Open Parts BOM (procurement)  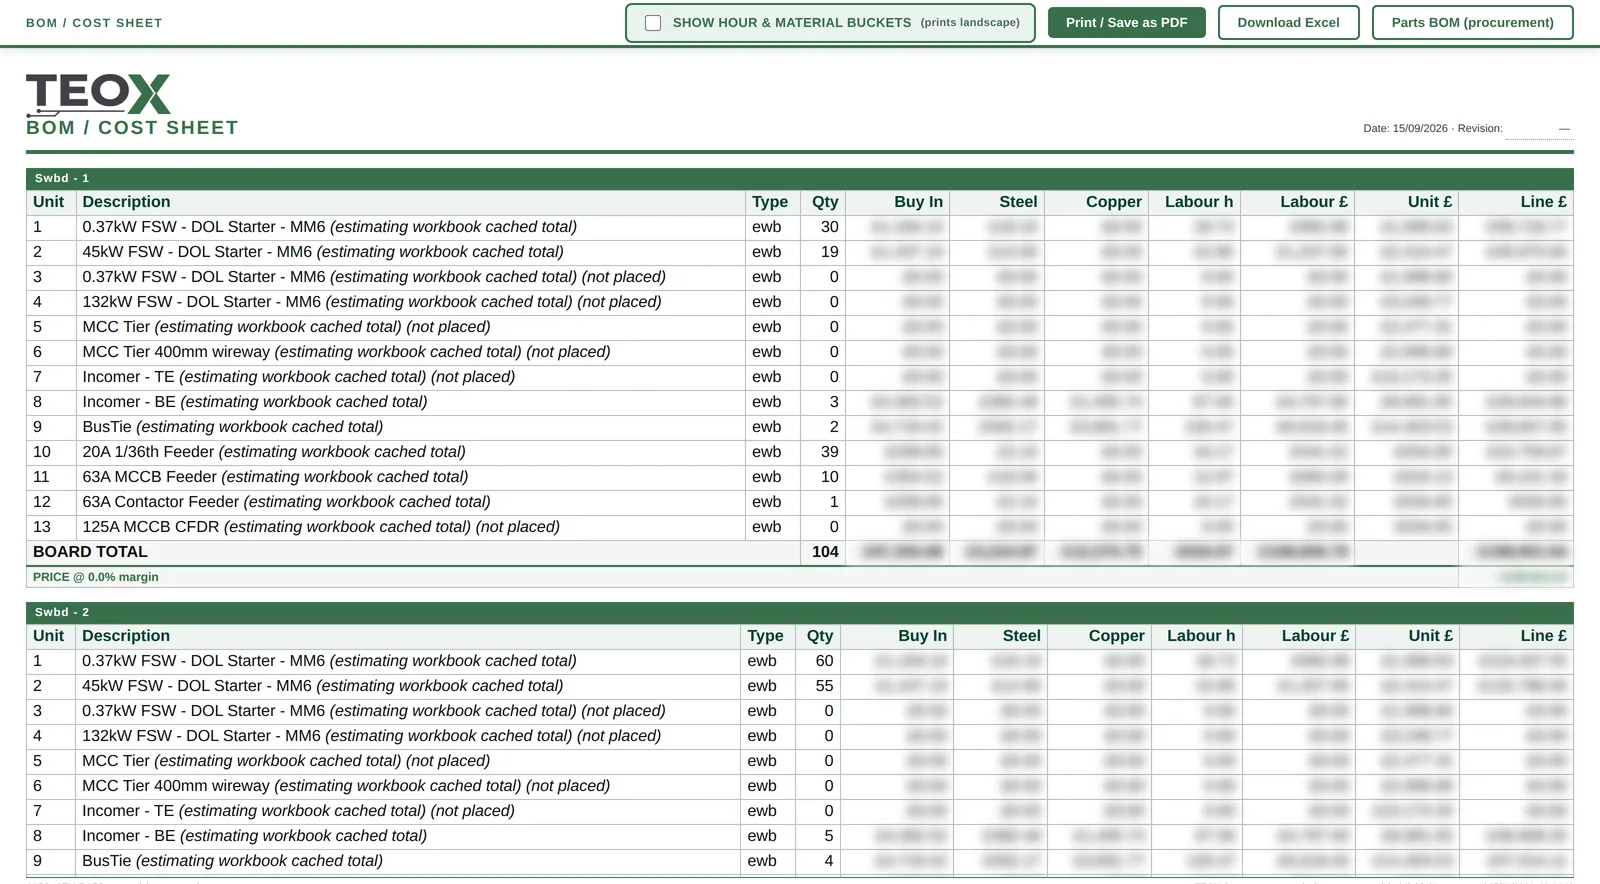(x=1472, y=22)
